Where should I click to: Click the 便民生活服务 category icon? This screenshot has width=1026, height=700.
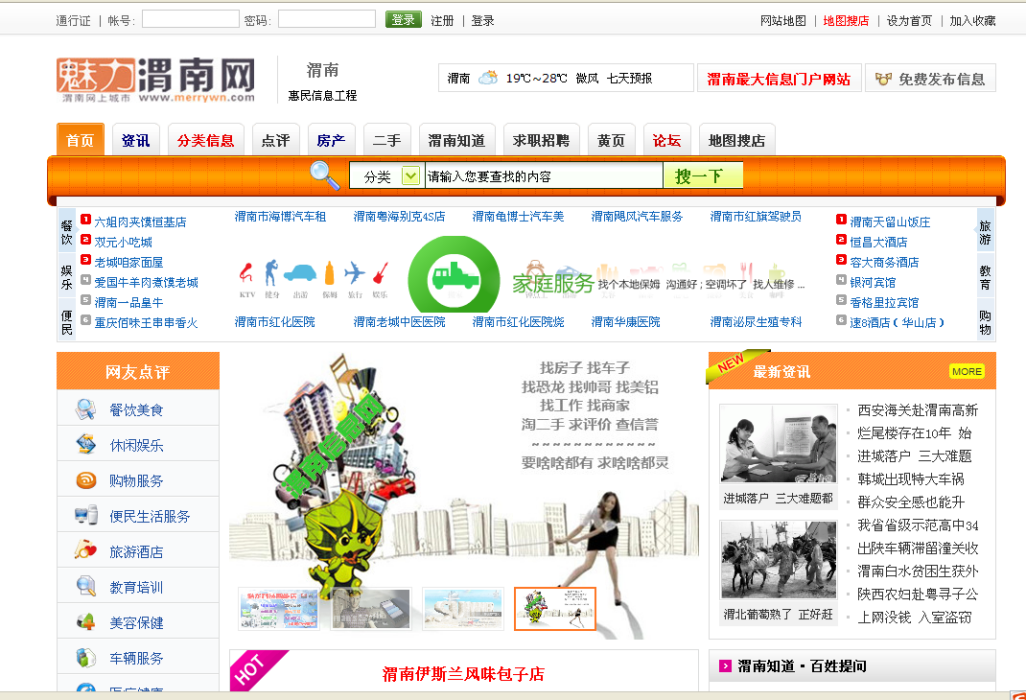point(86,516)
